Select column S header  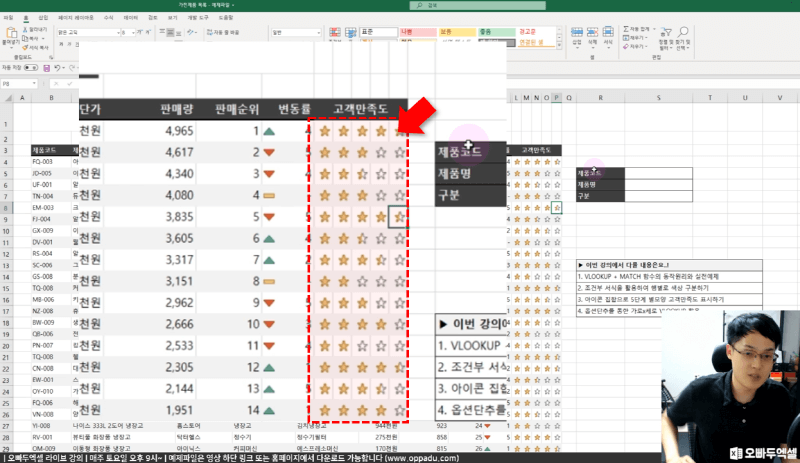[x=659, y=98]
